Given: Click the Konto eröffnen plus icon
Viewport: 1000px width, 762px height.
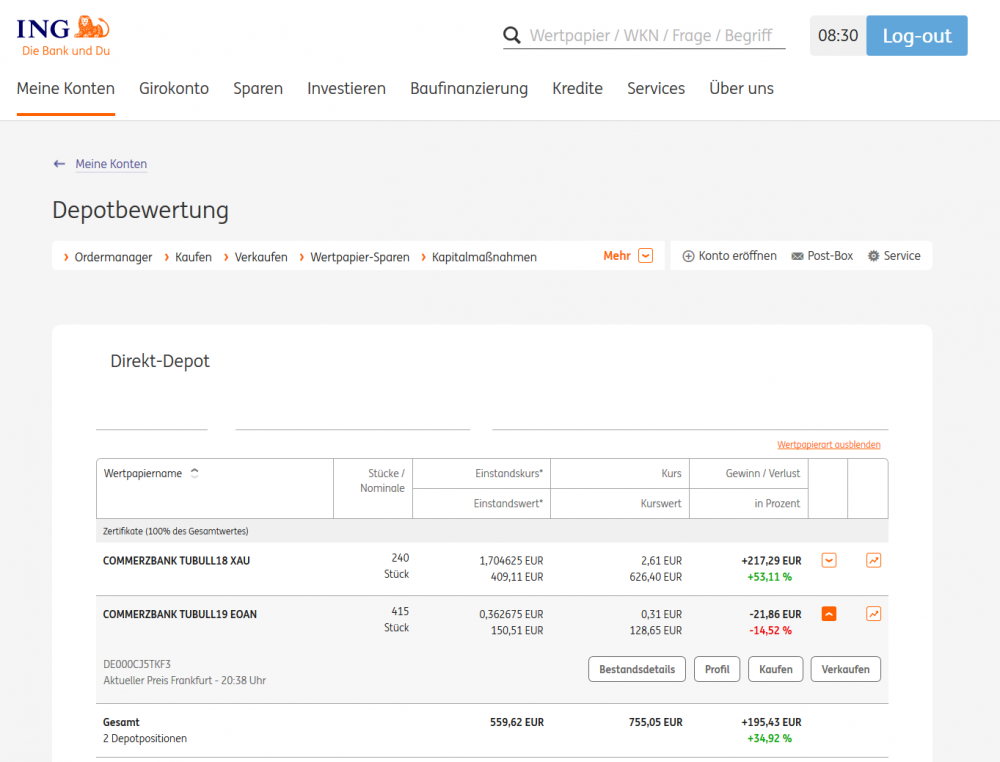Looking at the screenshot, I should 688,256.
